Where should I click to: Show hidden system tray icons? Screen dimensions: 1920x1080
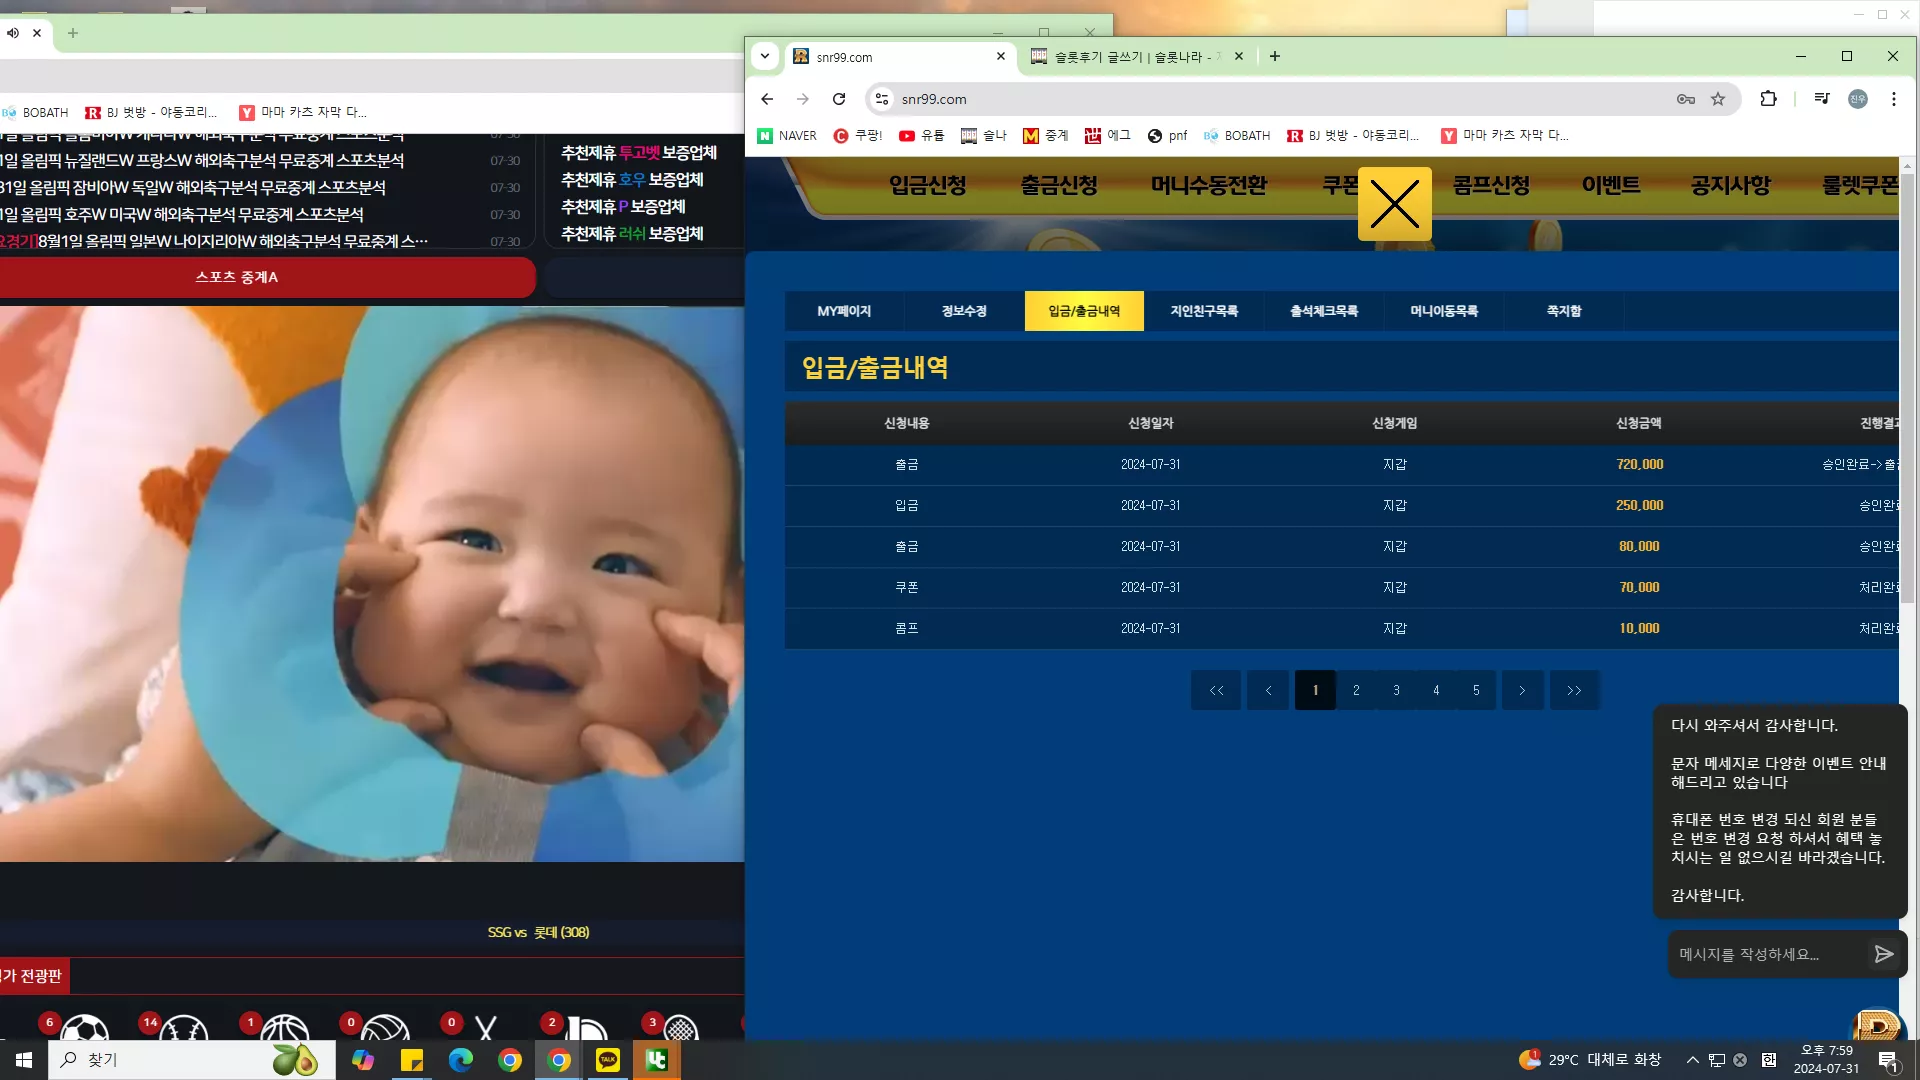click(x=1692, y=1060)
